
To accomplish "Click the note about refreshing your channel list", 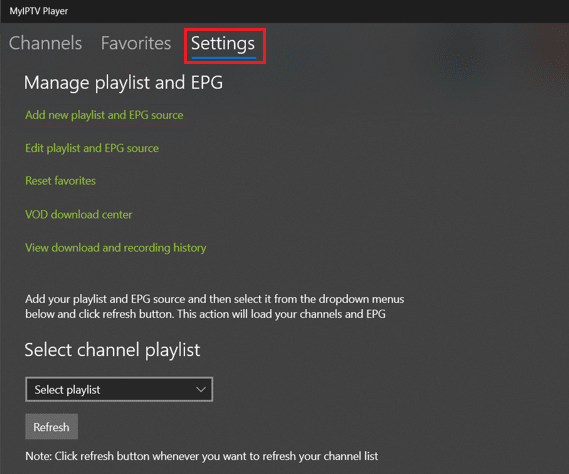I will pos(201,456).
